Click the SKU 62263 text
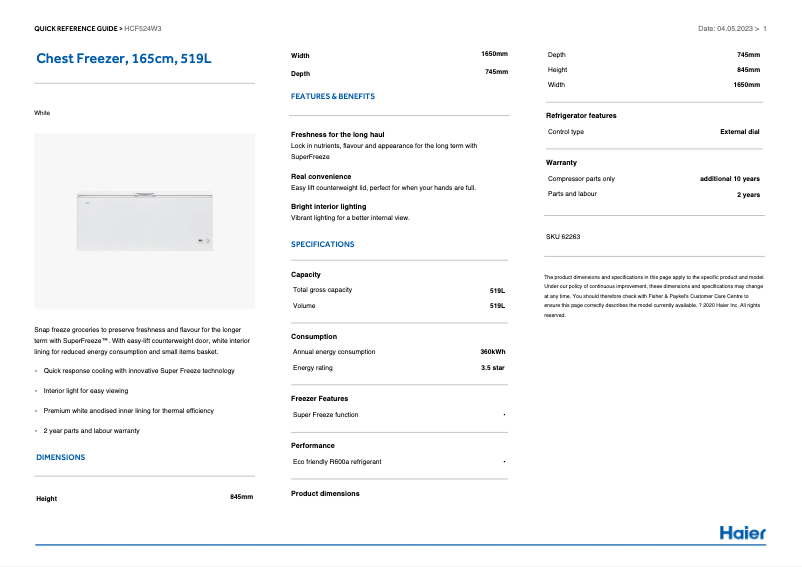Viewport: 802px width, 567px height. [x=563, y=237]
